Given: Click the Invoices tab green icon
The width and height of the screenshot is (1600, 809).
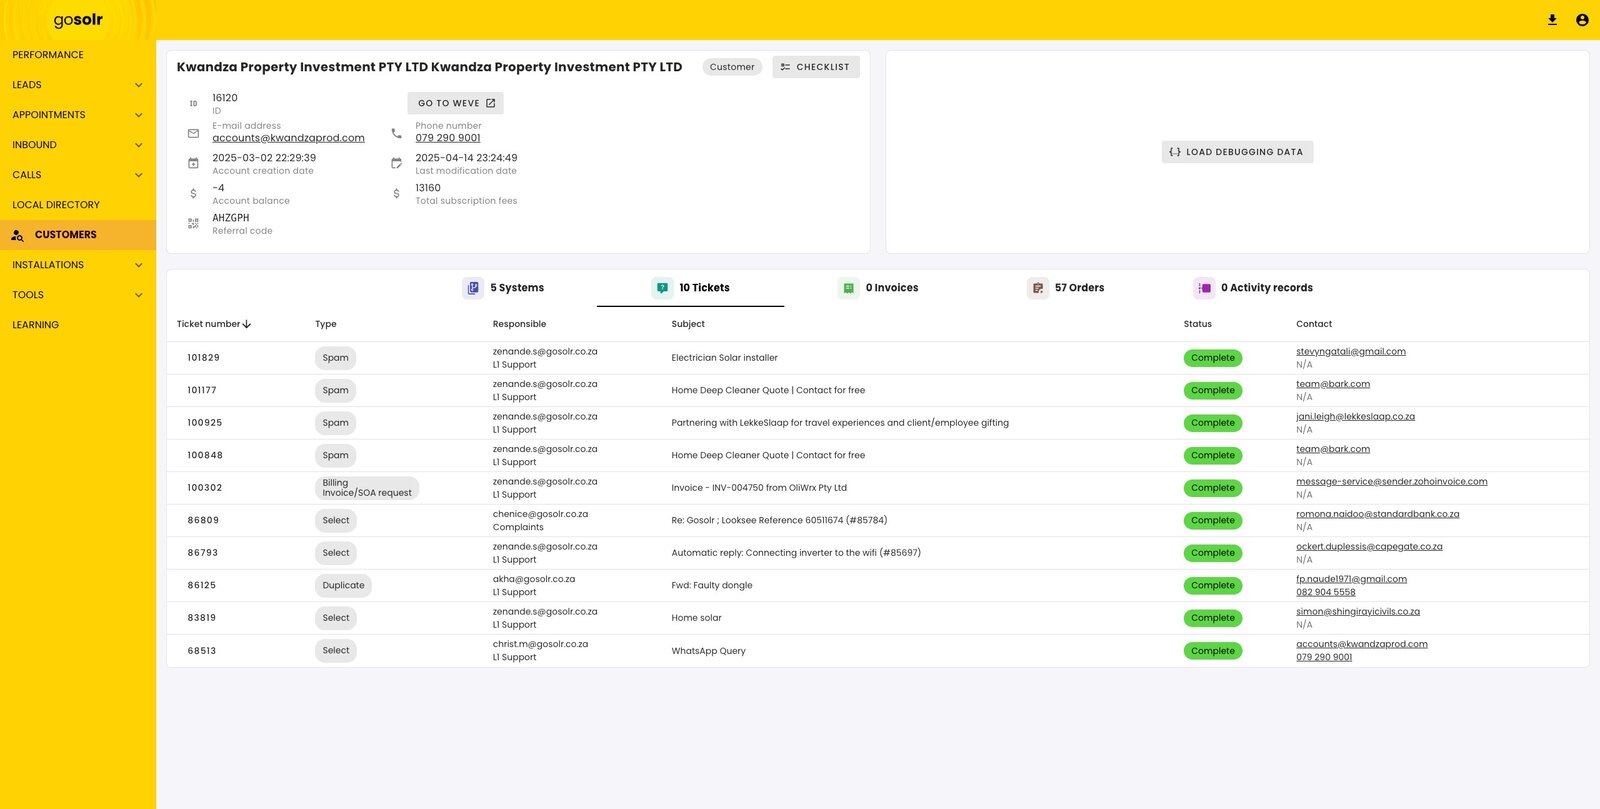Looking at the screenshot, I should click(848, 288).
